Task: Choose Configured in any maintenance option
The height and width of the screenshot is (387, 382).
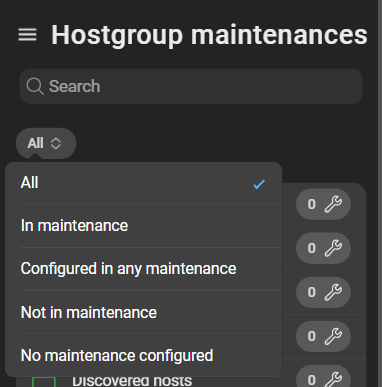Action: 144,269
